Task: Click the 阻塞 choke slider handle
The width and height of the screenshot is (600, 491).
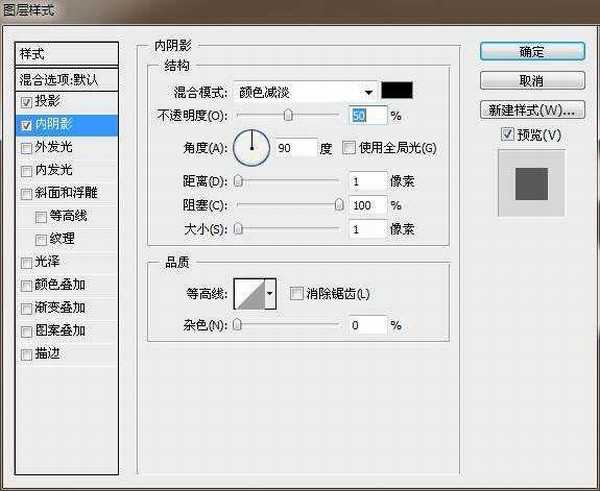Action: [339, 205]
